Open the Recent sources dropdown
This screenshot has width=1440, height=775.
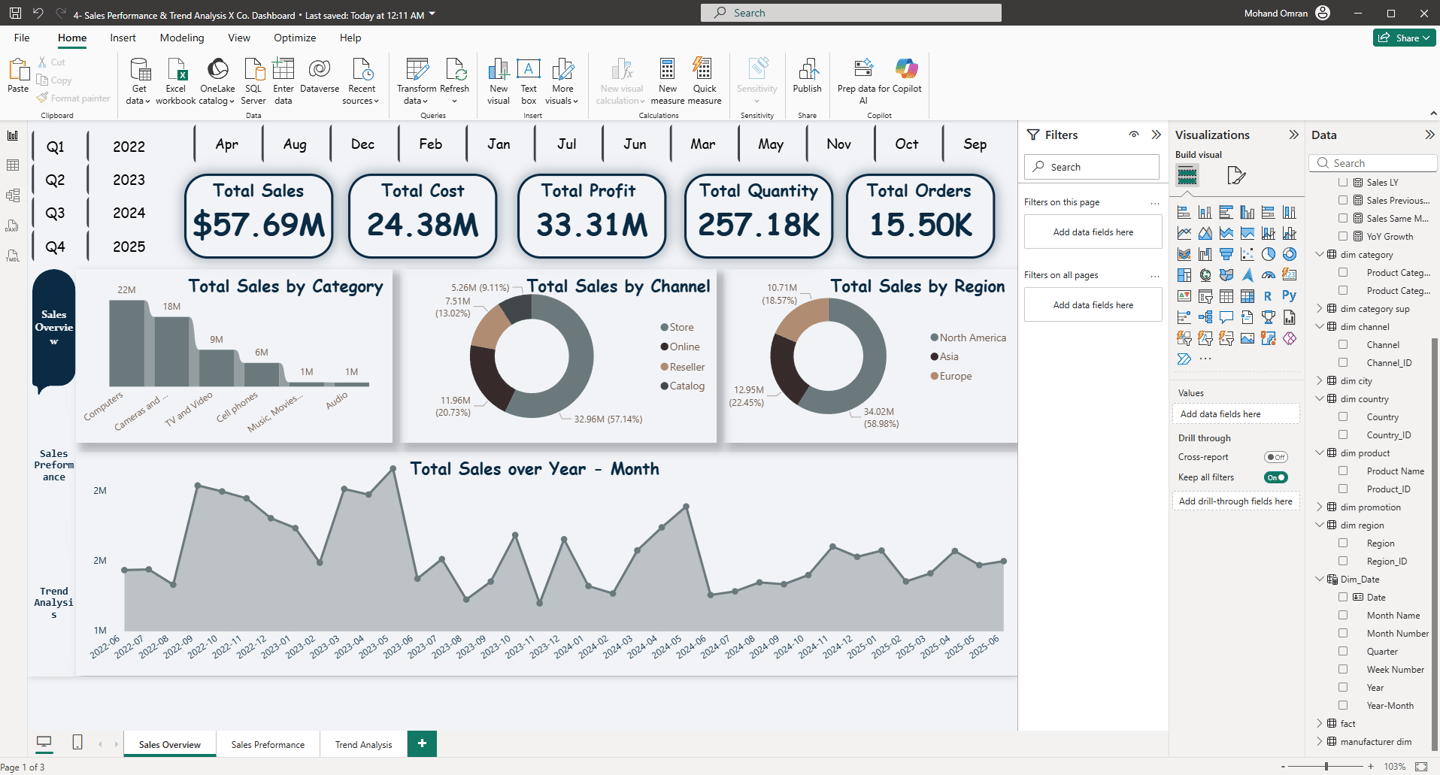pos(361,95)
